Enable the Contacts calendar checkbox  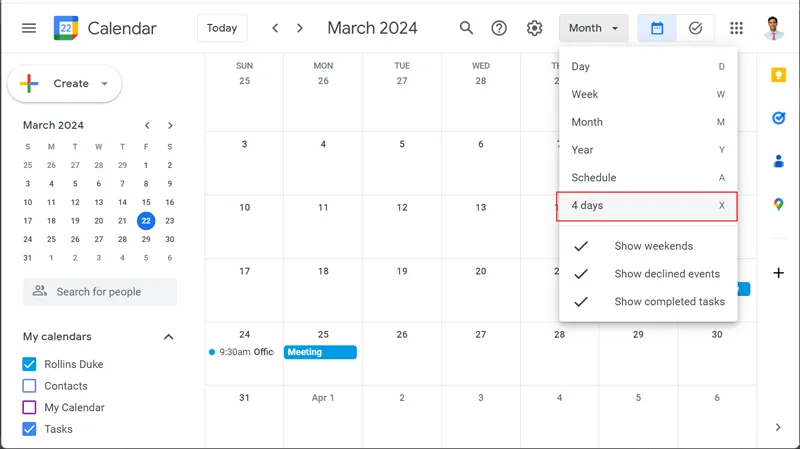[x=29, y=386]
